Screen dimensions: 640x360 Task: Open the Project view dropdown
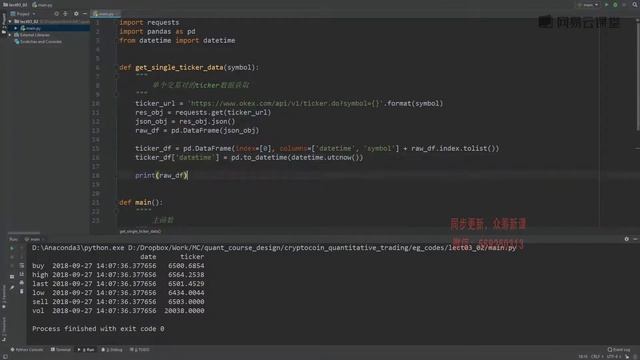click(x=23, y=14)
